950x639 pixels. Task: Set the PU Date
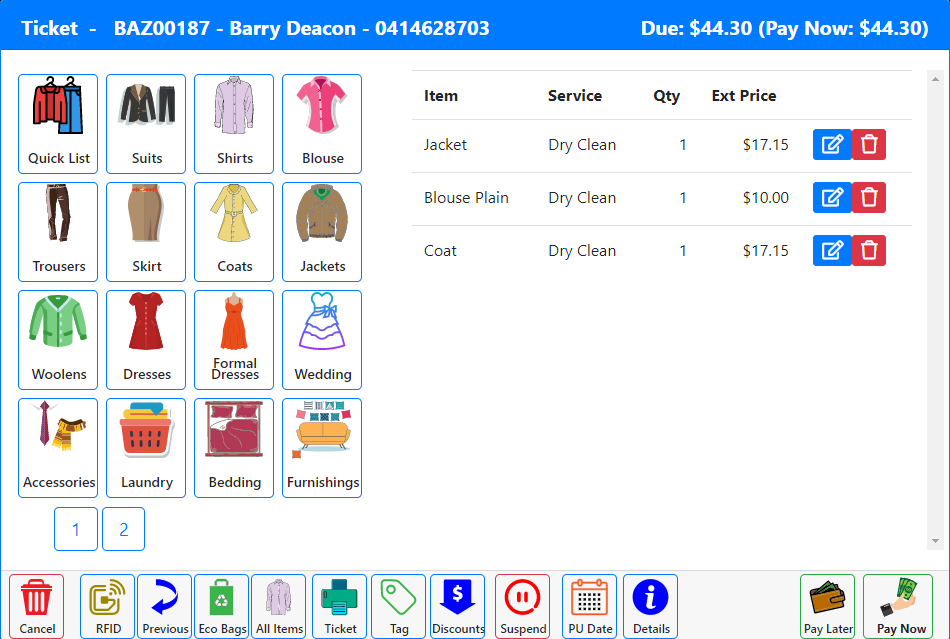coord(590,606)
